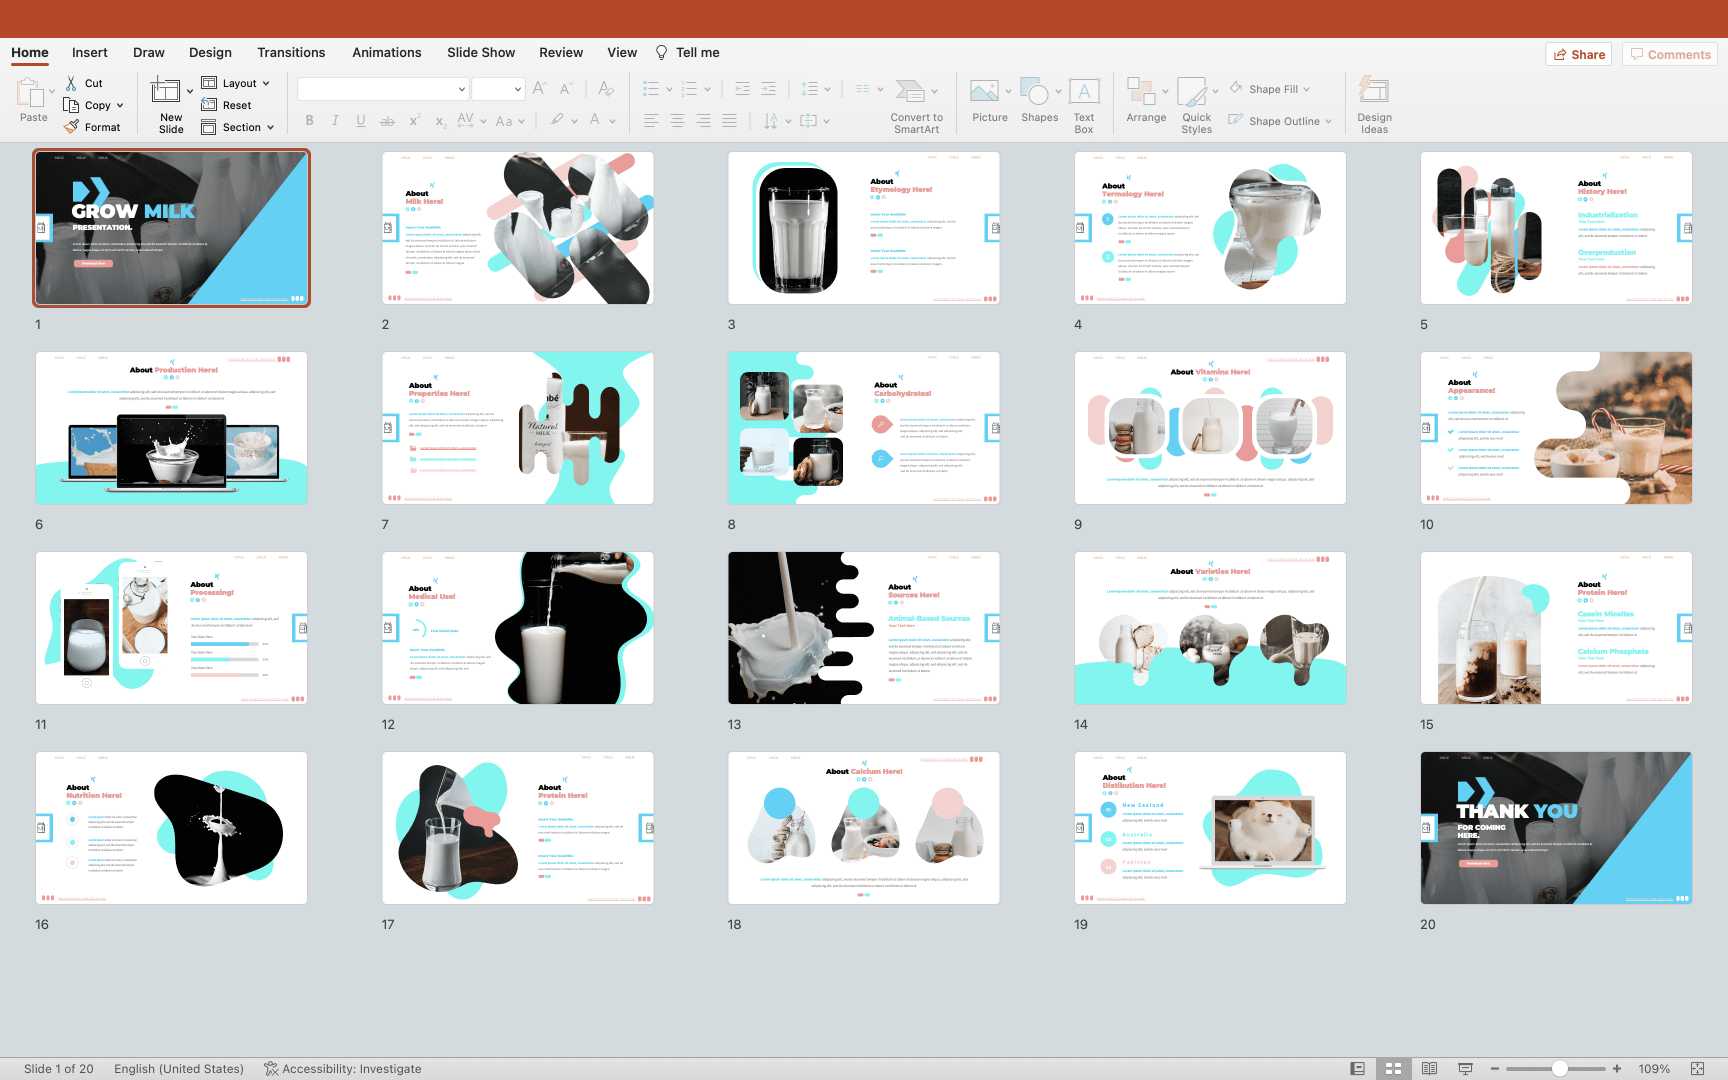Open the Design Ideas panel

click(1373, 92)
